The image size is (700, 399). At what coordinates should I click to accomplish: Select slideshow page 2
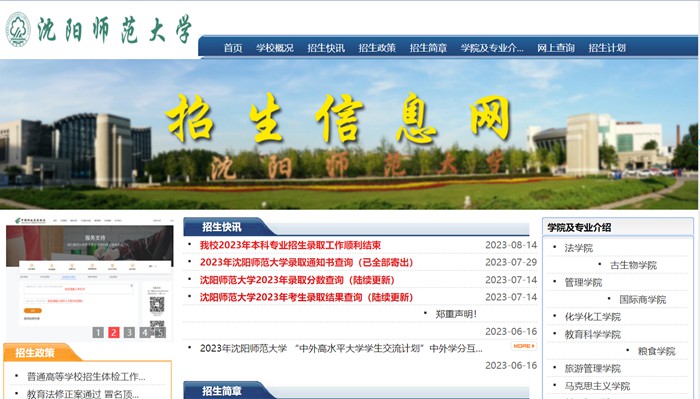tap(114, 332)
